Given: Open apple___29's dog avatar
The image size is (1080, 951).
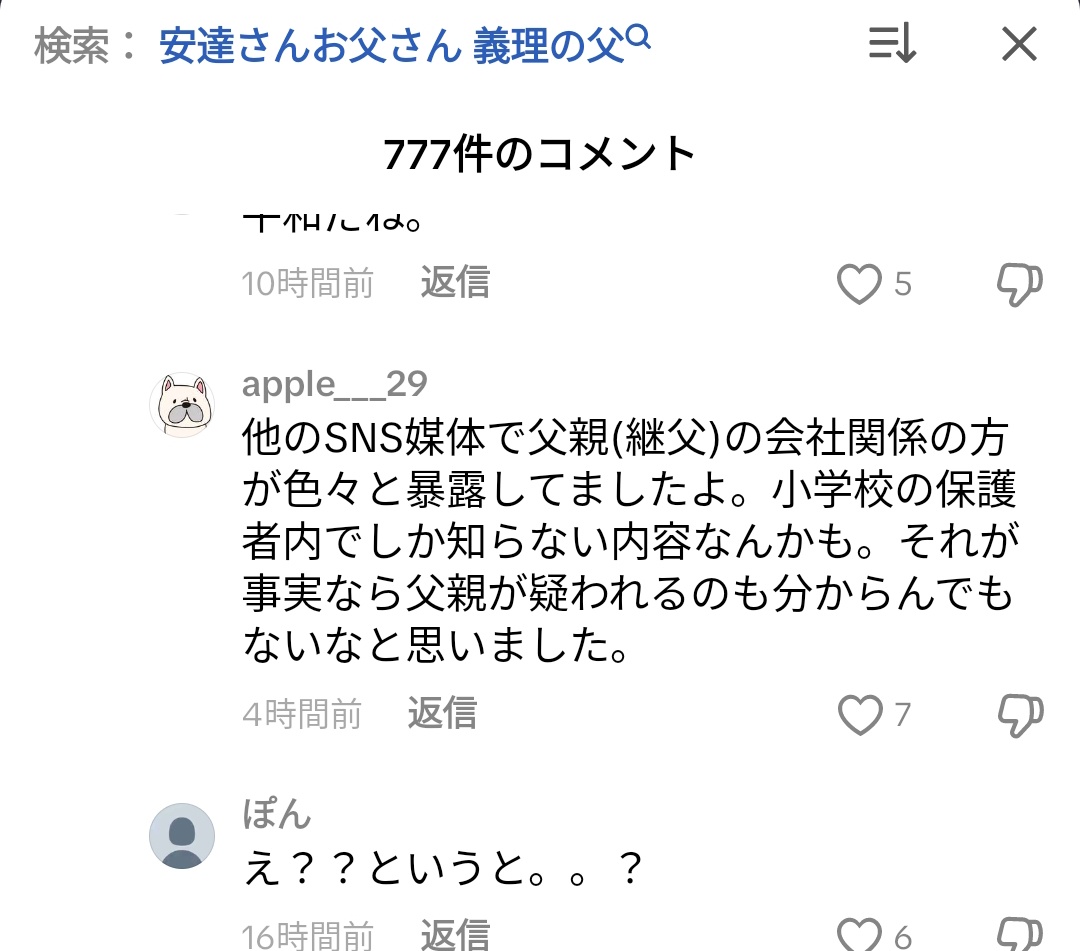Looking at the screenshot, I should 182,405.
